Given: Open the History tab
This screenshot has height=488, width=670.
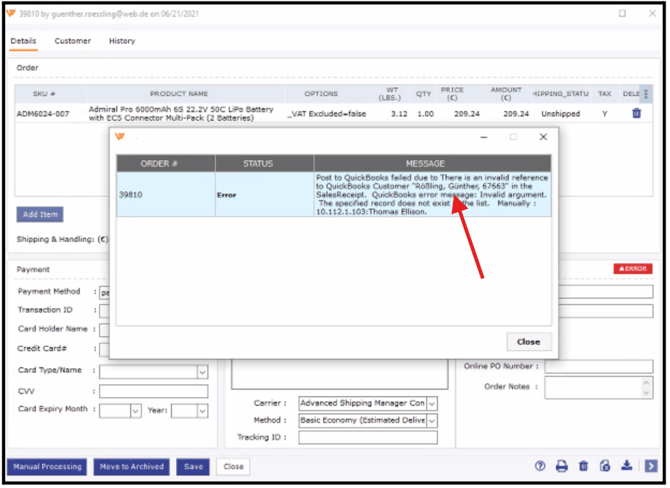Looking at the screenshot, I should [x=122, y=41].
